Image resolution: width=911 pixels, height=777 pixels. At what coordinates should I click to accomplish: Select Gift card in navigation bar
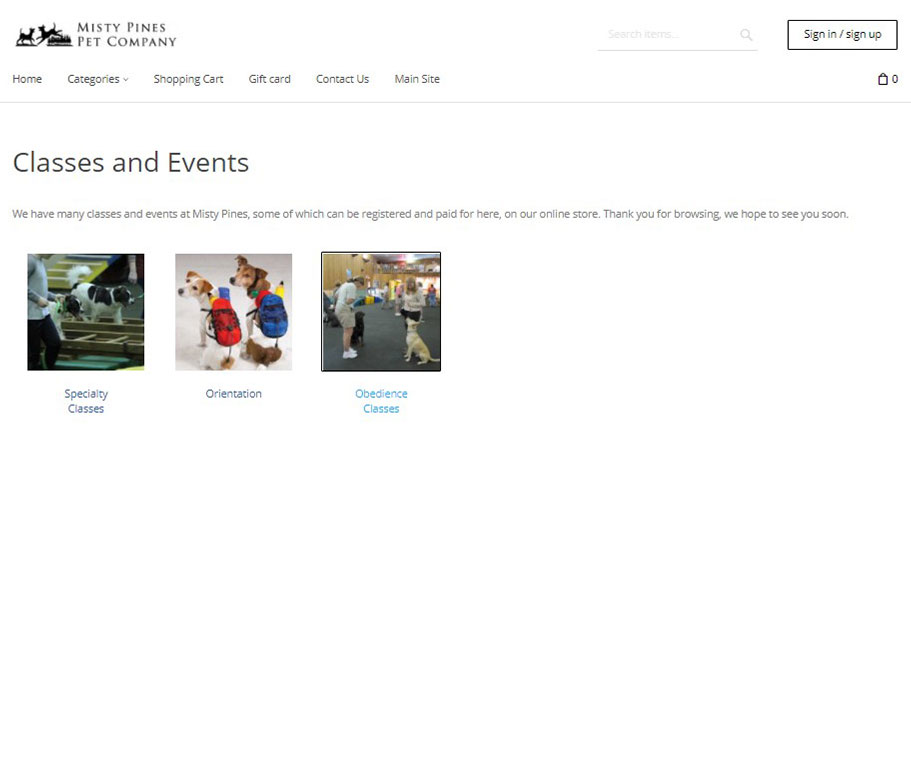click(x=269, y=79)
